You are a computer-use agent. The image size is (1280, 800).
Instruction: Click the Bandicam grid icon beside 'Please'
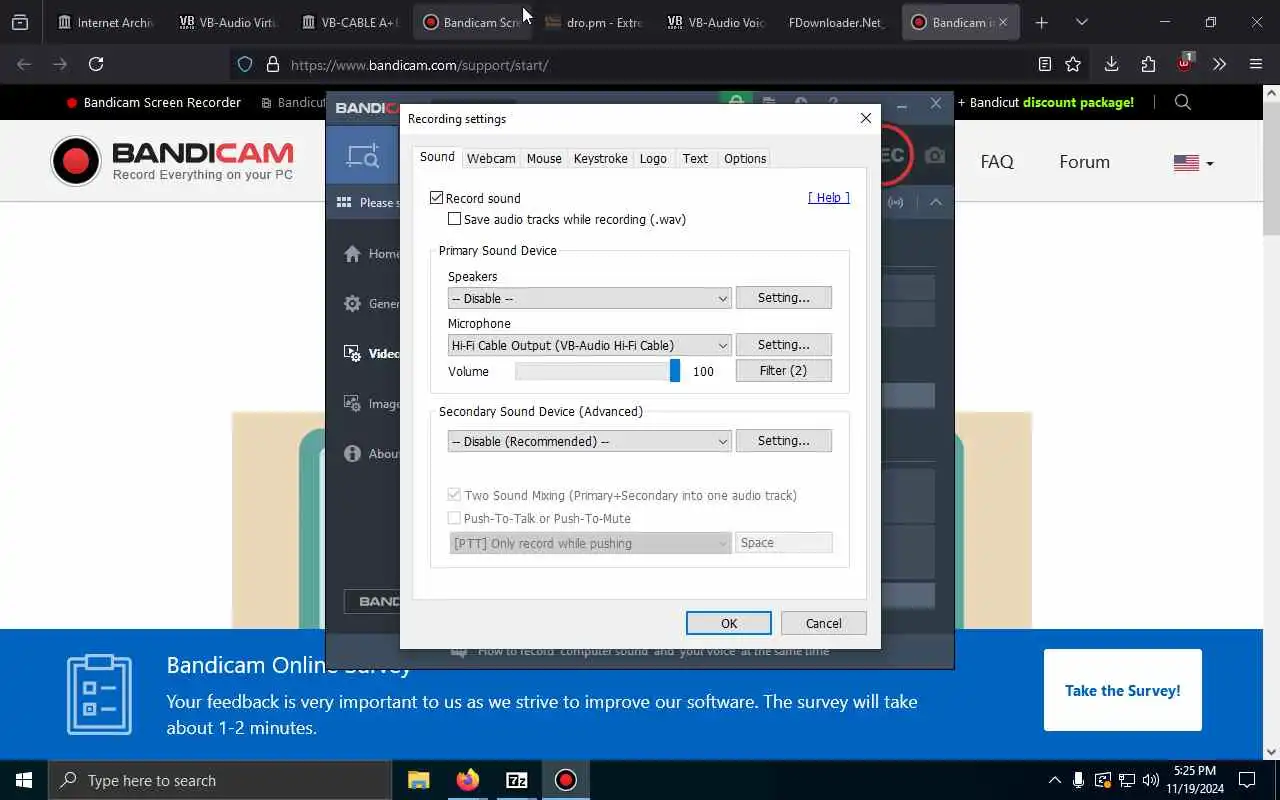pos(344,202)
